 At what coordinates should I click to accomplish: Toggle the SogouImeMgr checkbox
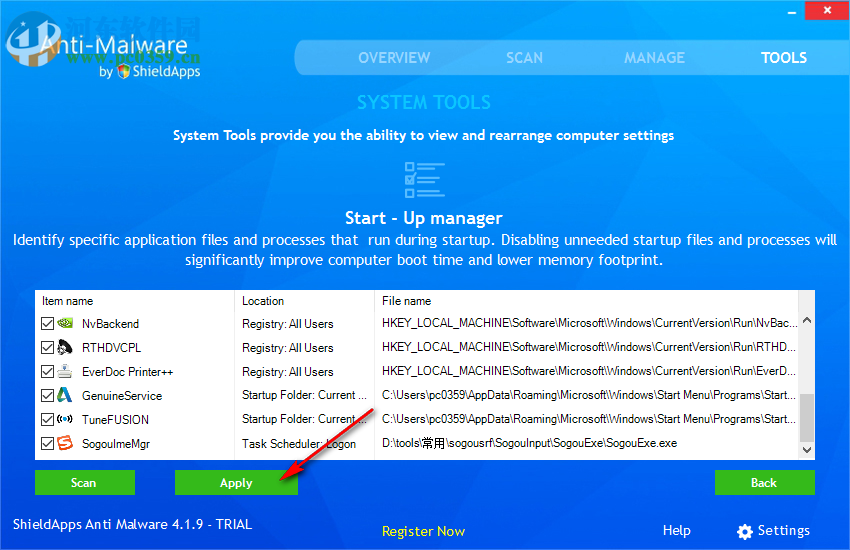point(47,443)
